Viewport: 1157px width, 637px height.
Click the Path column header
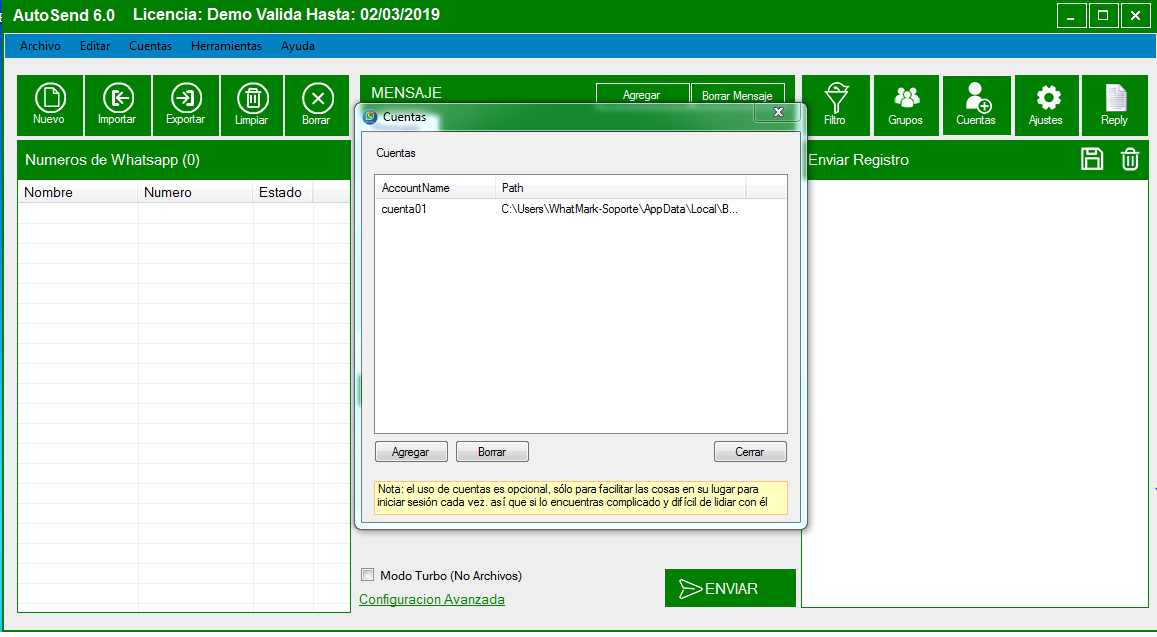(x=621, y=188)
